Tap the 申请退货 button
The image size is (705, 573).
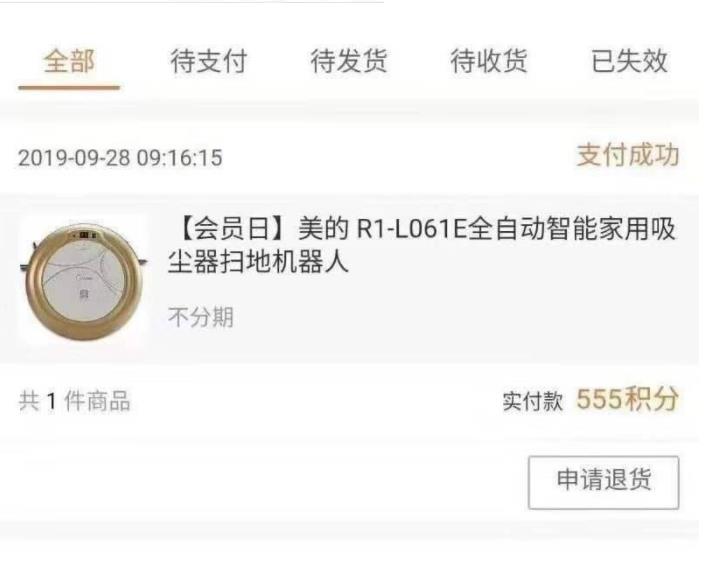click(603, 482)
